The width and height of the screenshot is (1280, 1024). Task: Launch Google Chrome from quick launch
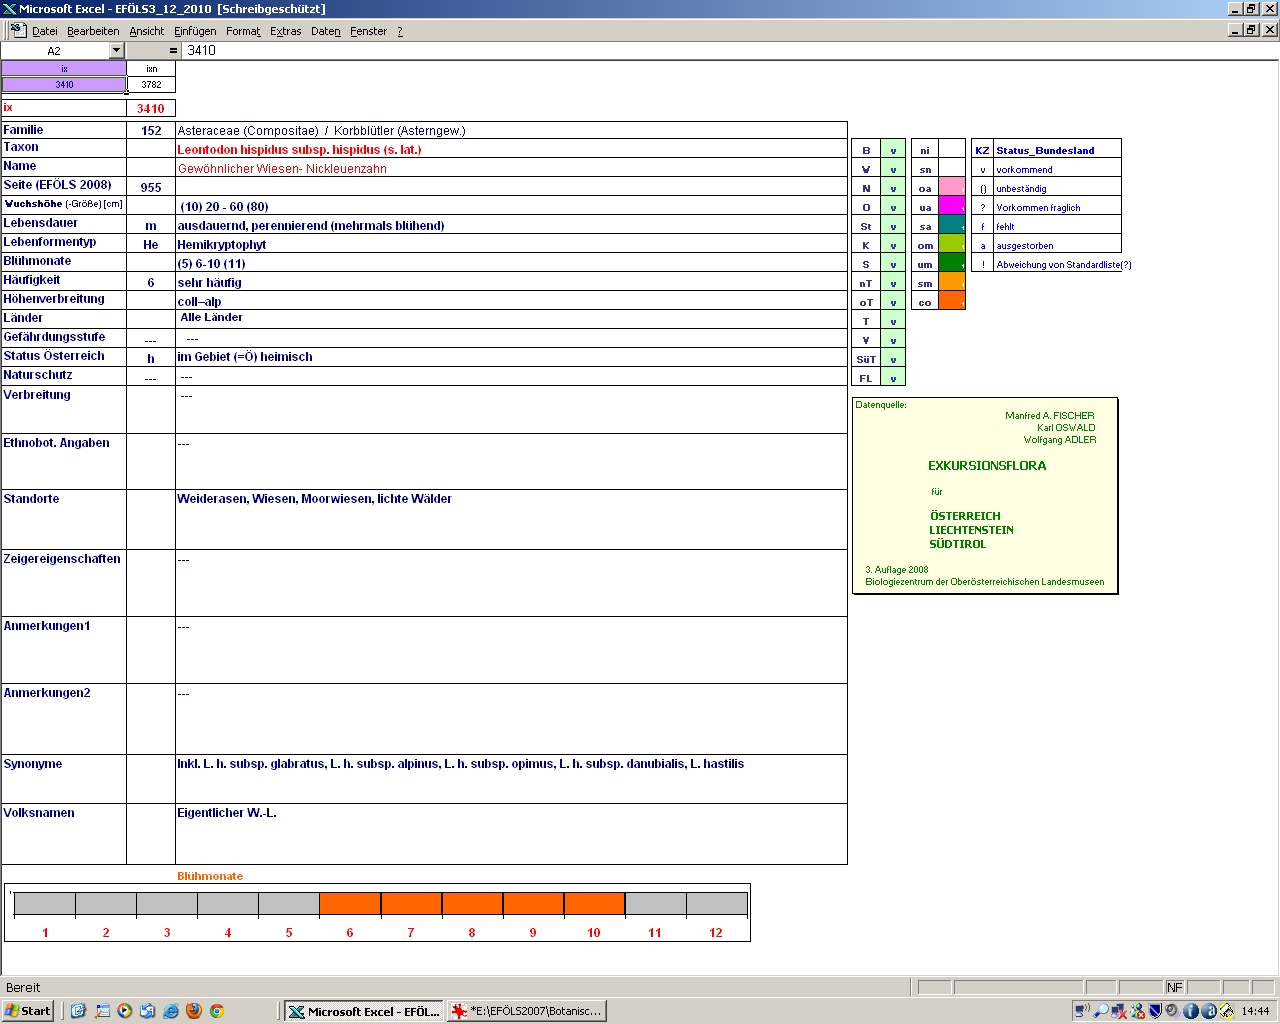[x=216, y=1011]
